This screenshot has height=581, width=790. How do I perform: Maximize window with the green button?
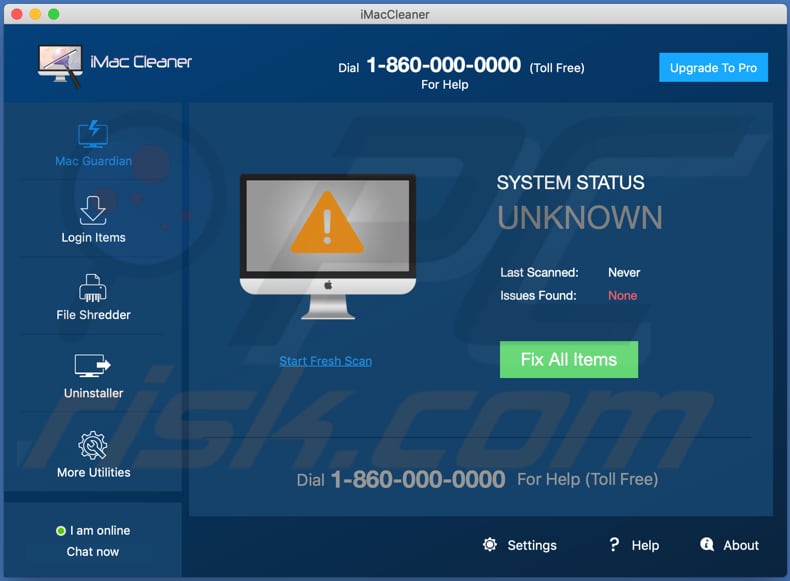tap(53, 14)
